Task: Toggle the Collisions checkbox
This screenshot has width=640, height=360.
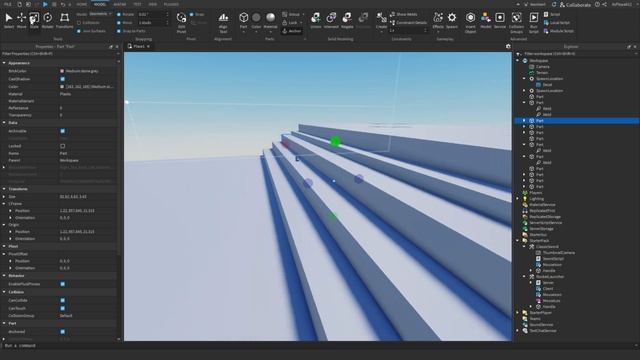Action: (79, 23)
